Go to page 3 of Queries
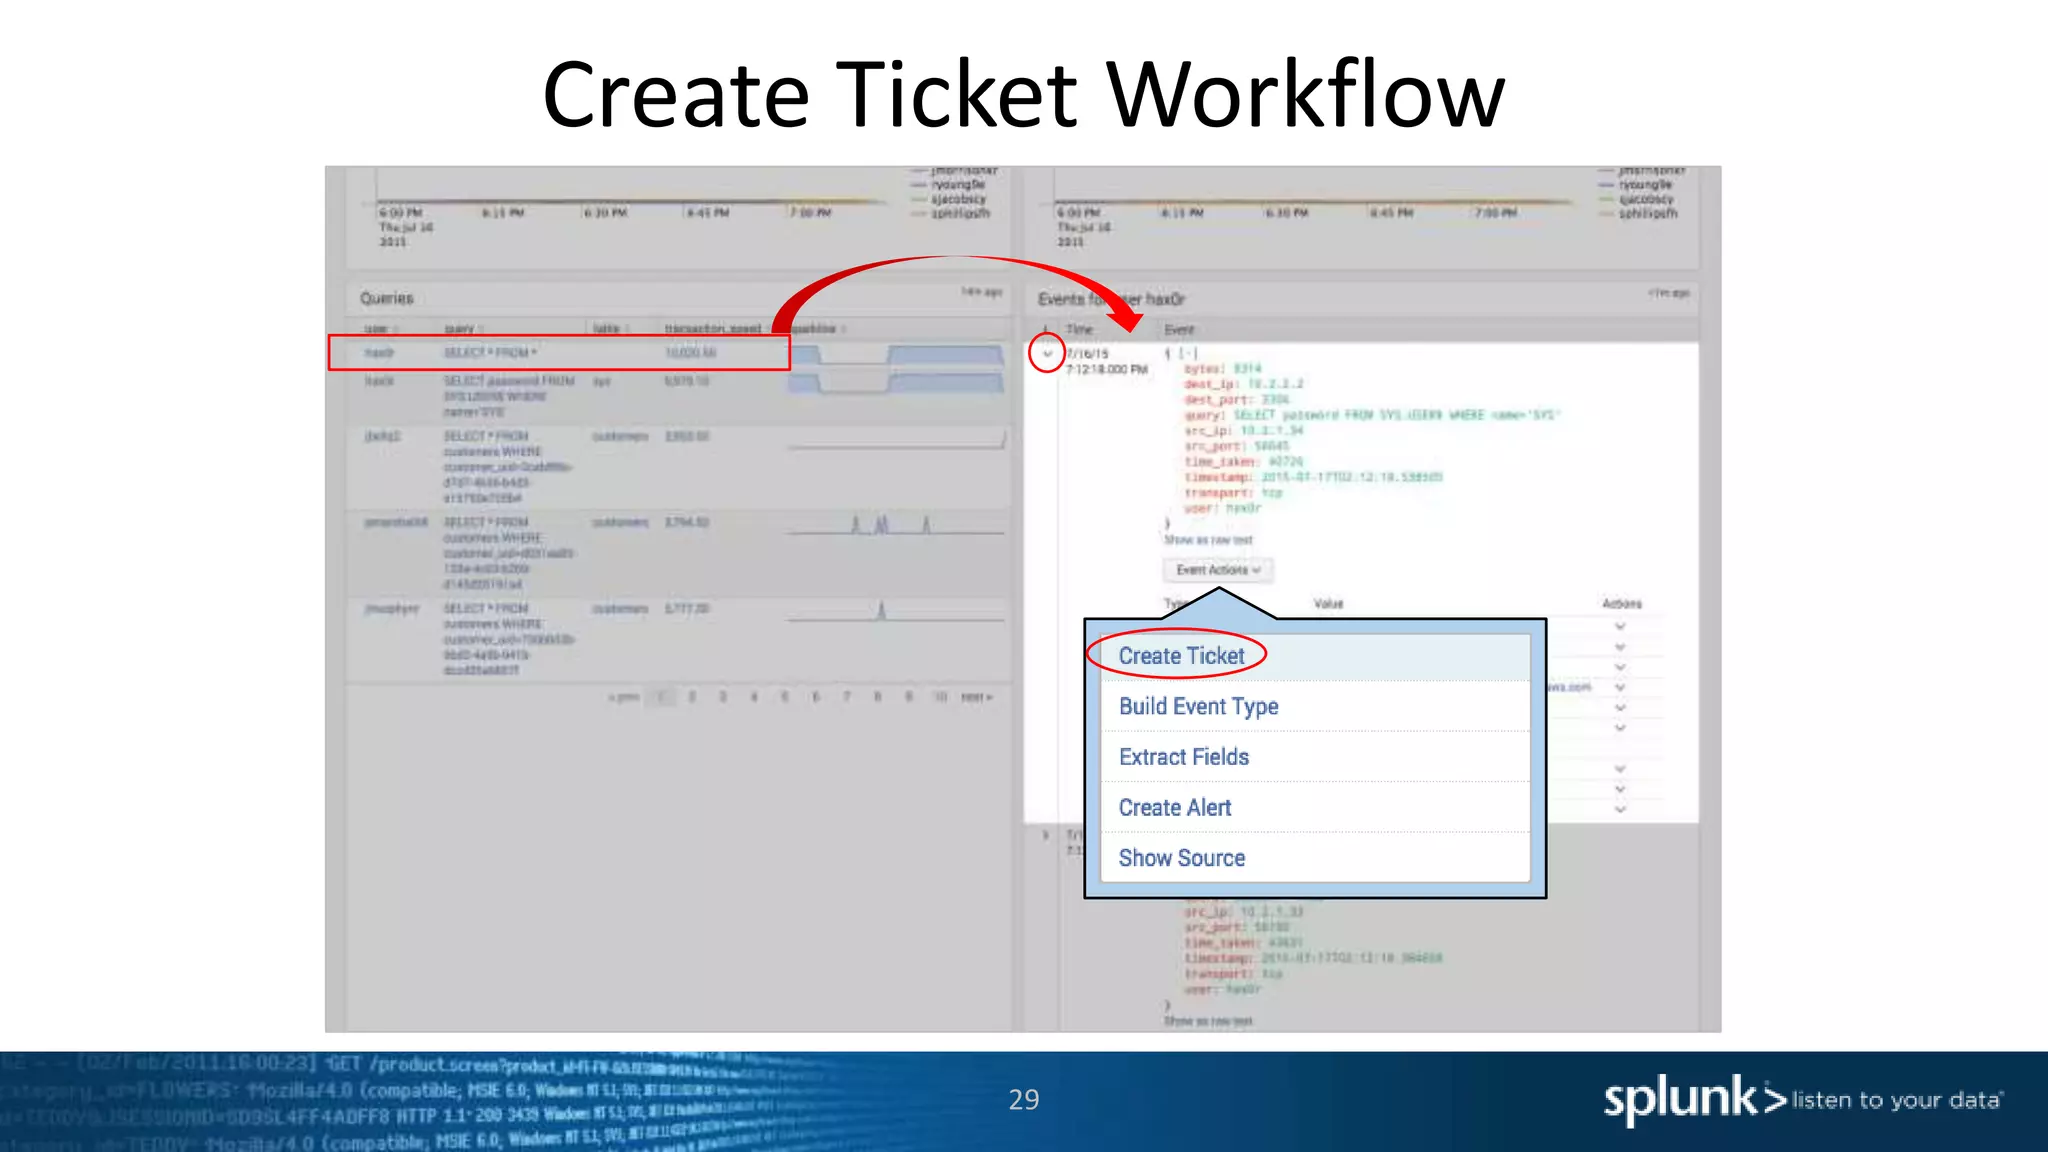Viewport: 2048px width, 1152px height. [x=723, y=697]
